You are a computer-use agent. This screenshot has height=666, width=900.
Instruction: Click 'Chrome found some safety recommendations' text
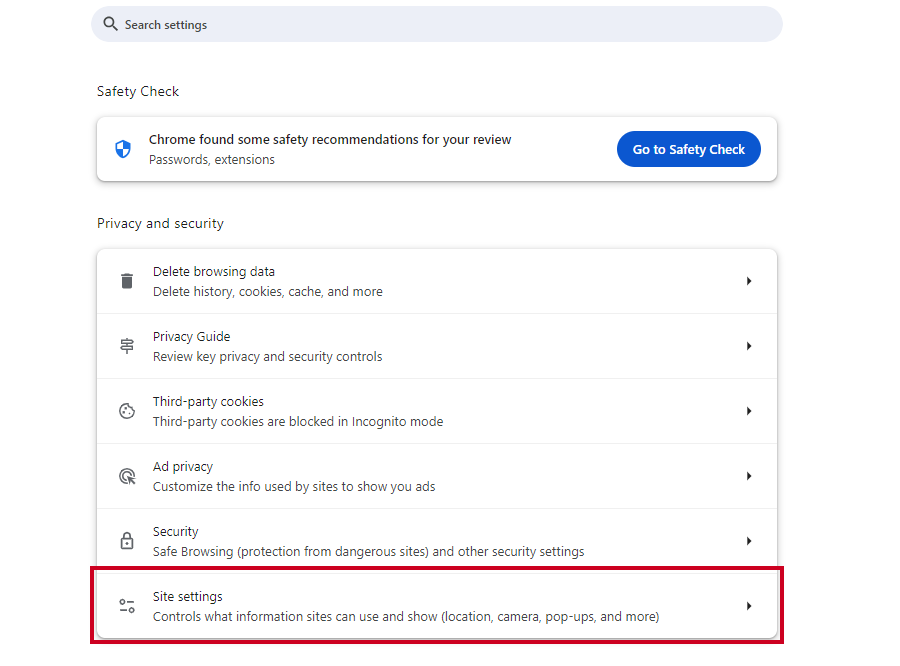click(x=330, y=140)
